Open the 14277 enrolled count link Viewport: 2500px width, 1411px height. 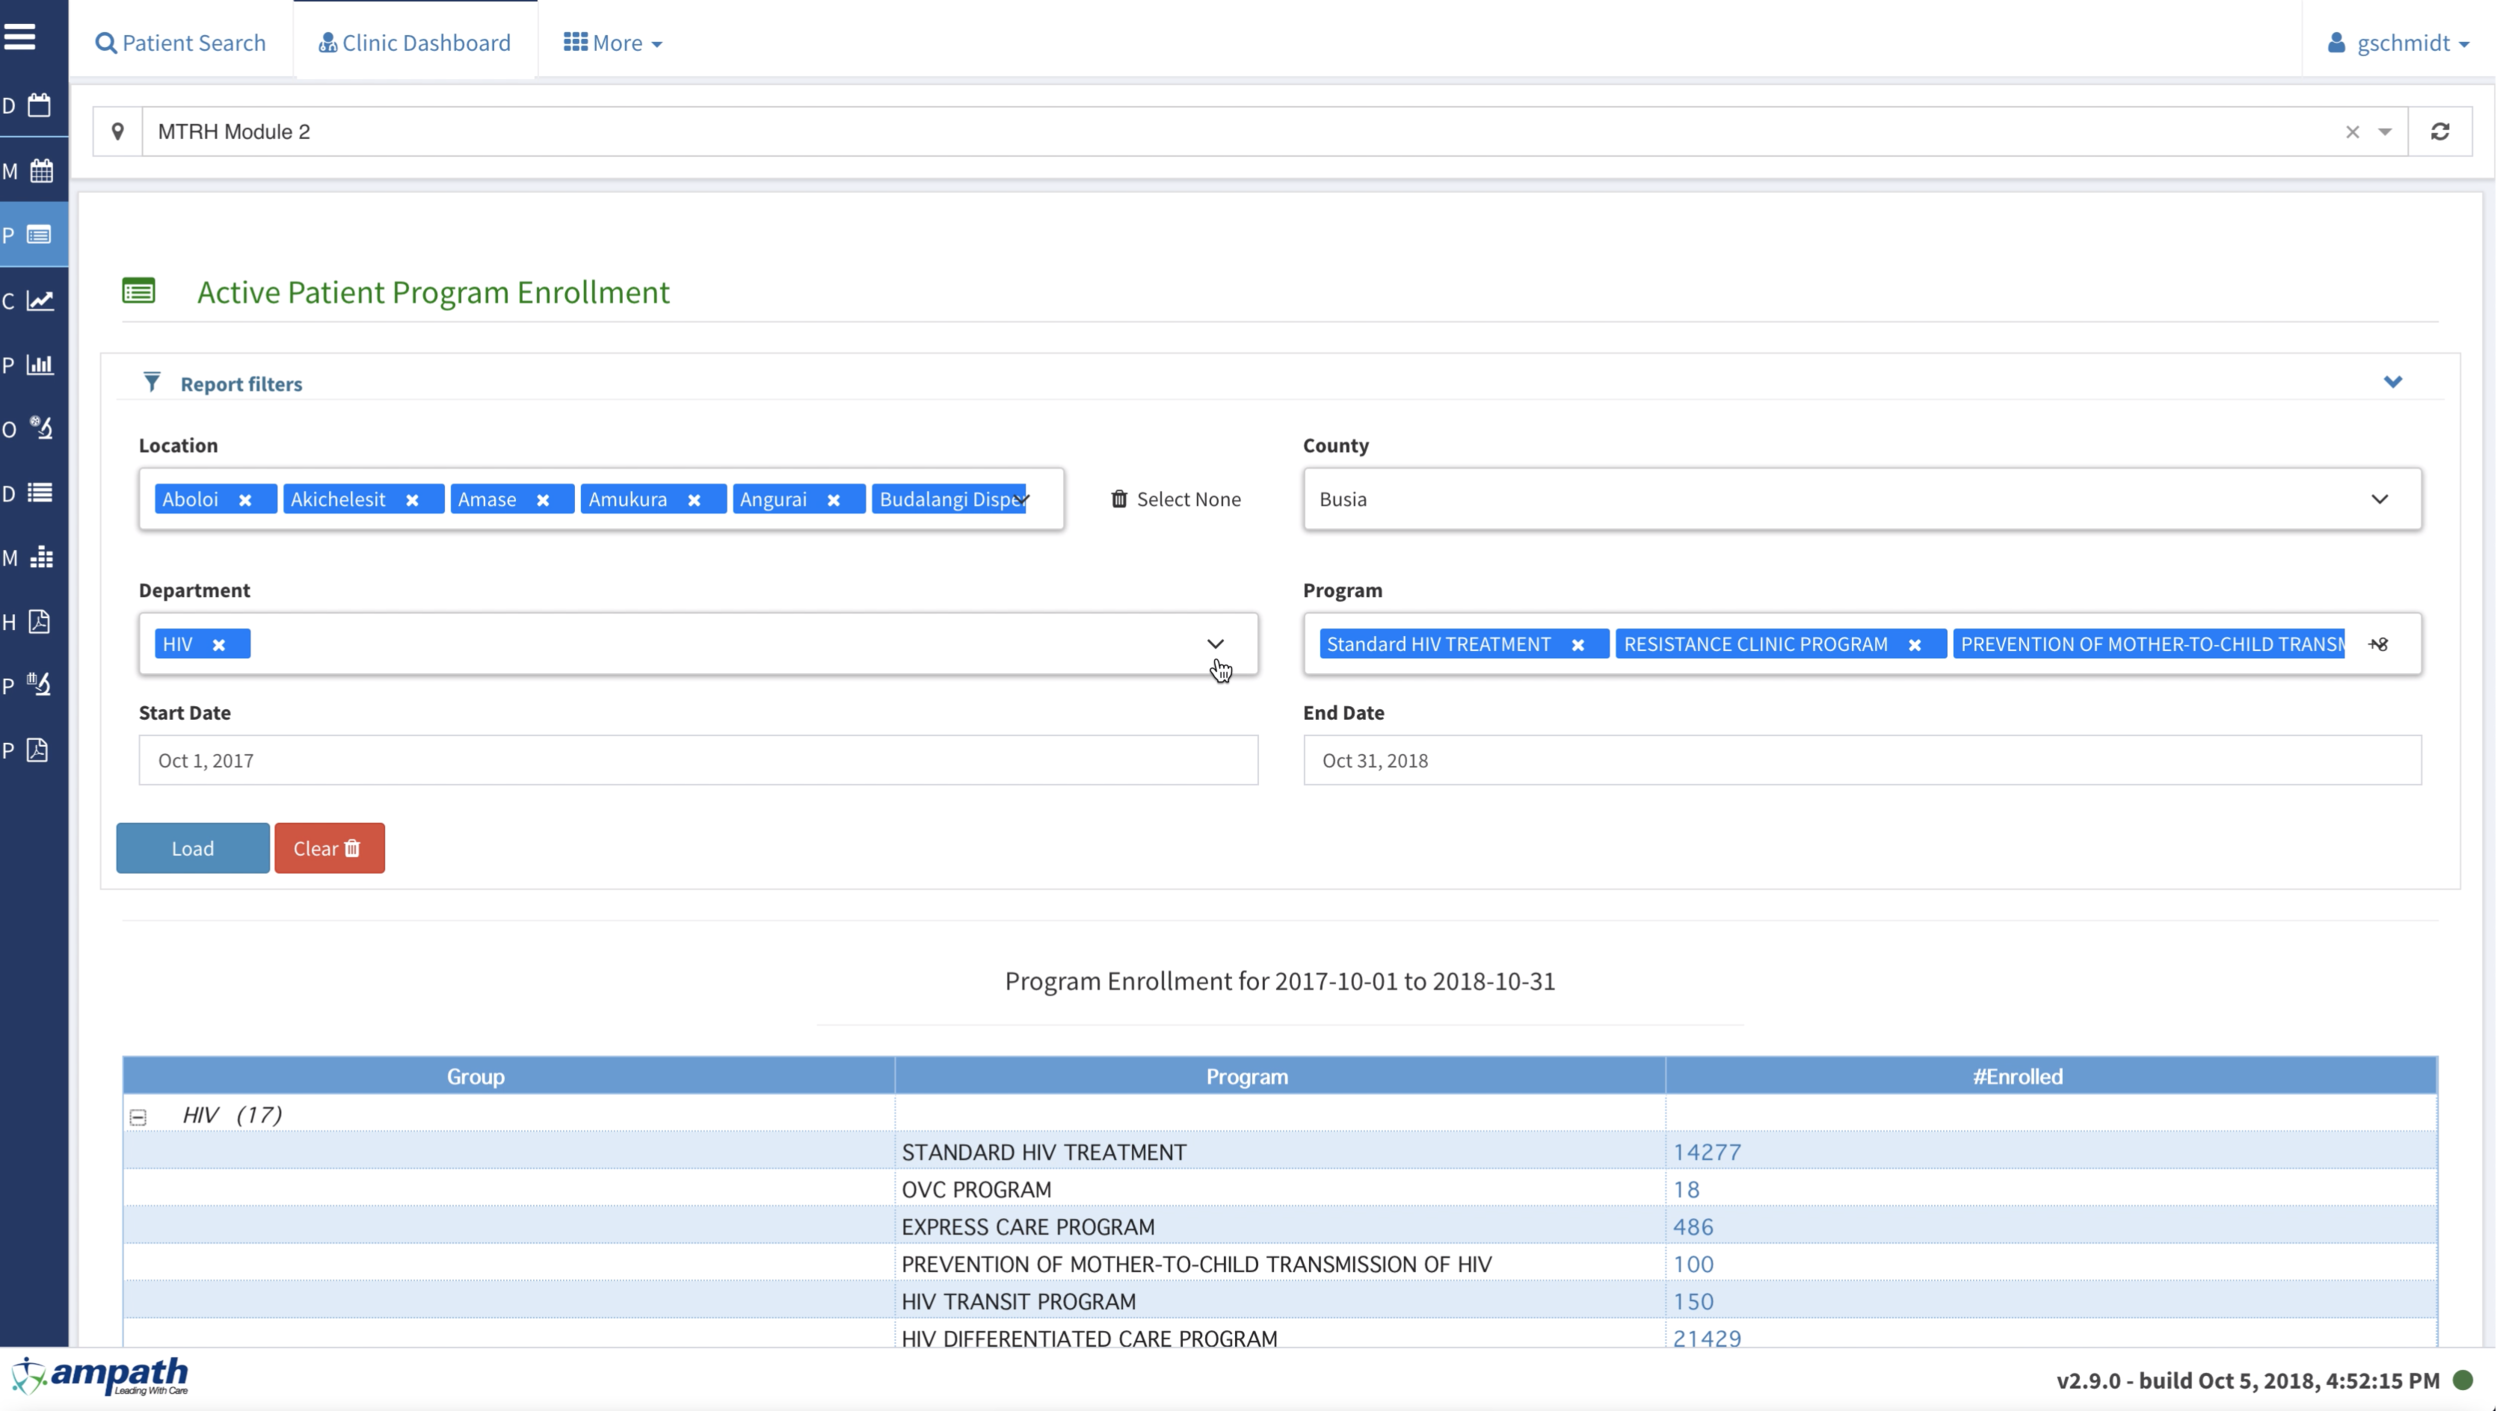click(x=1707, y=1152)
